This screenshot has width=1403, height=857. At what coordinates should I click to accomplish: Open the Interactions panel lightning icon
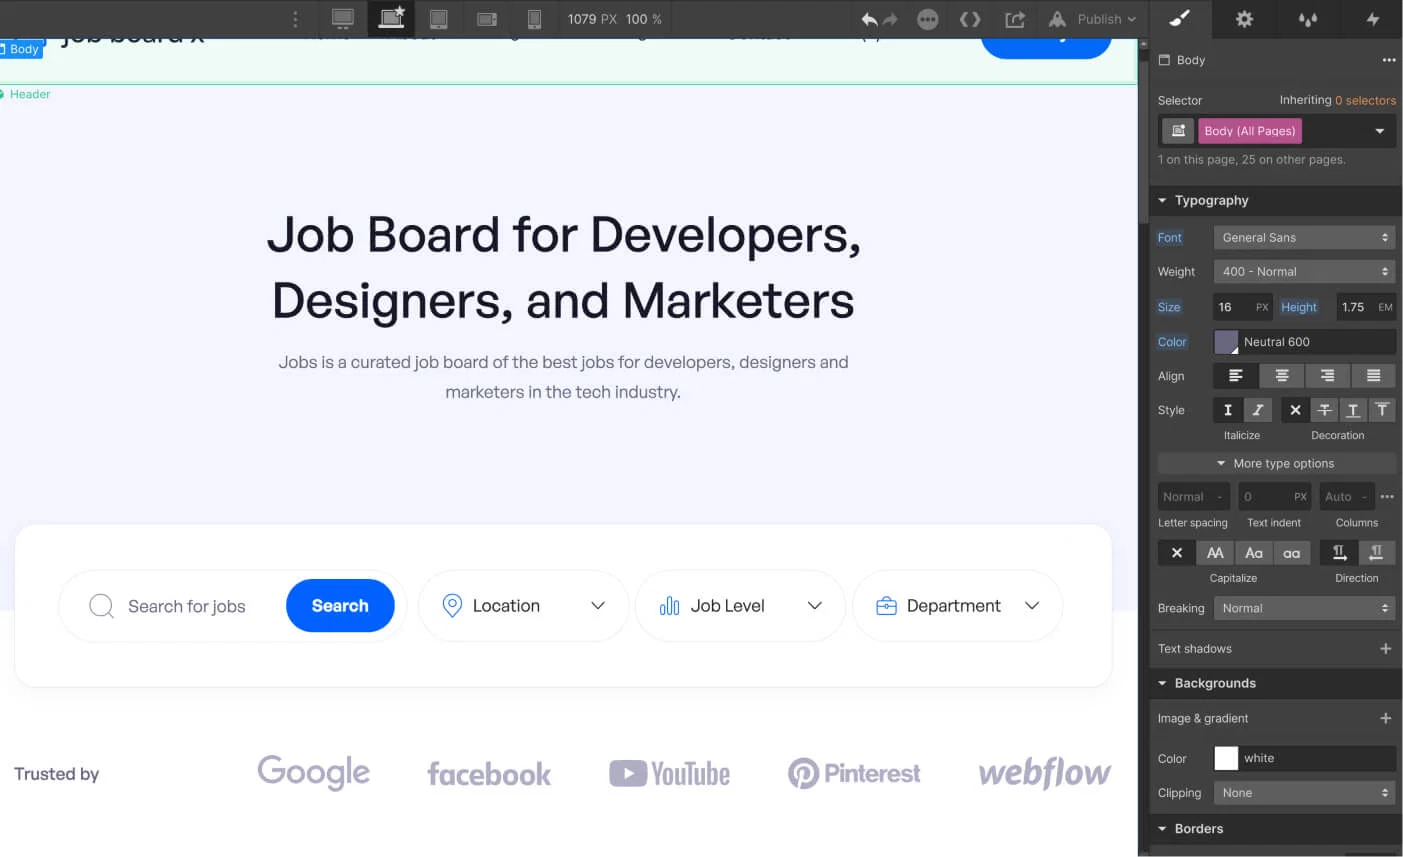click(x=1372, y=19)
